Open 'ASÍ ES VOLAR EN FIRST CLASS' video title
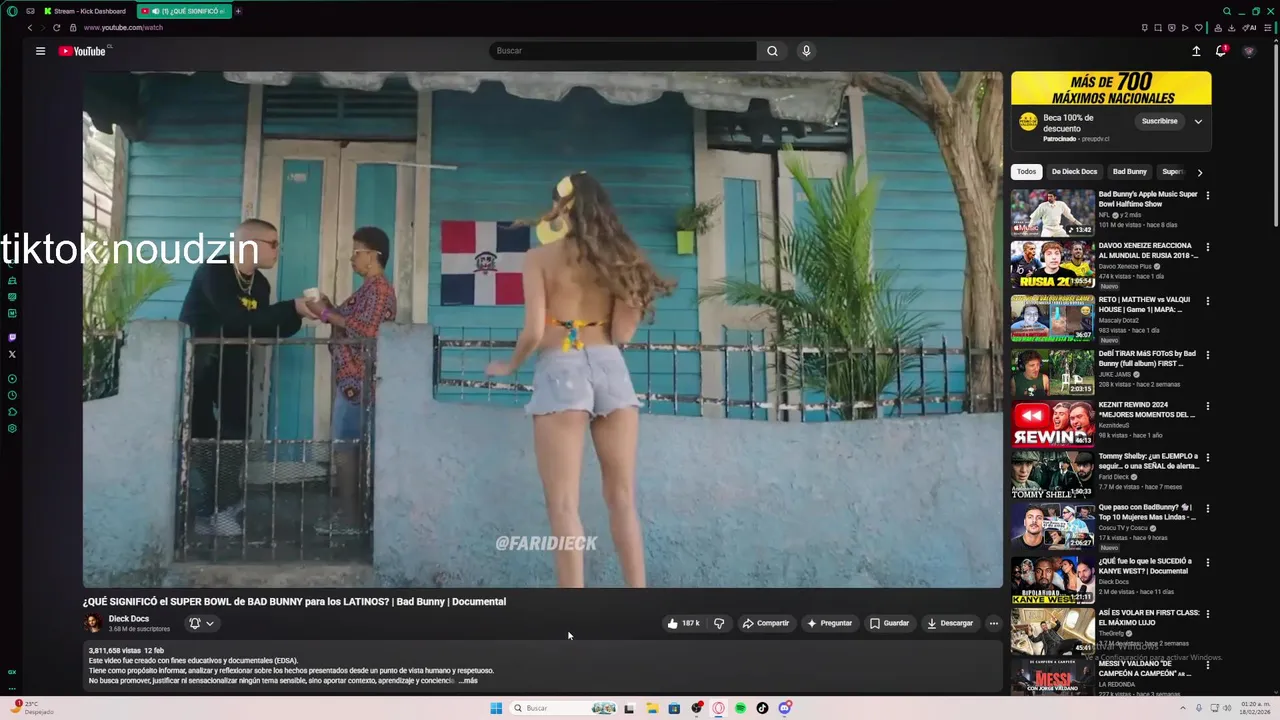 pos(1149,617)
